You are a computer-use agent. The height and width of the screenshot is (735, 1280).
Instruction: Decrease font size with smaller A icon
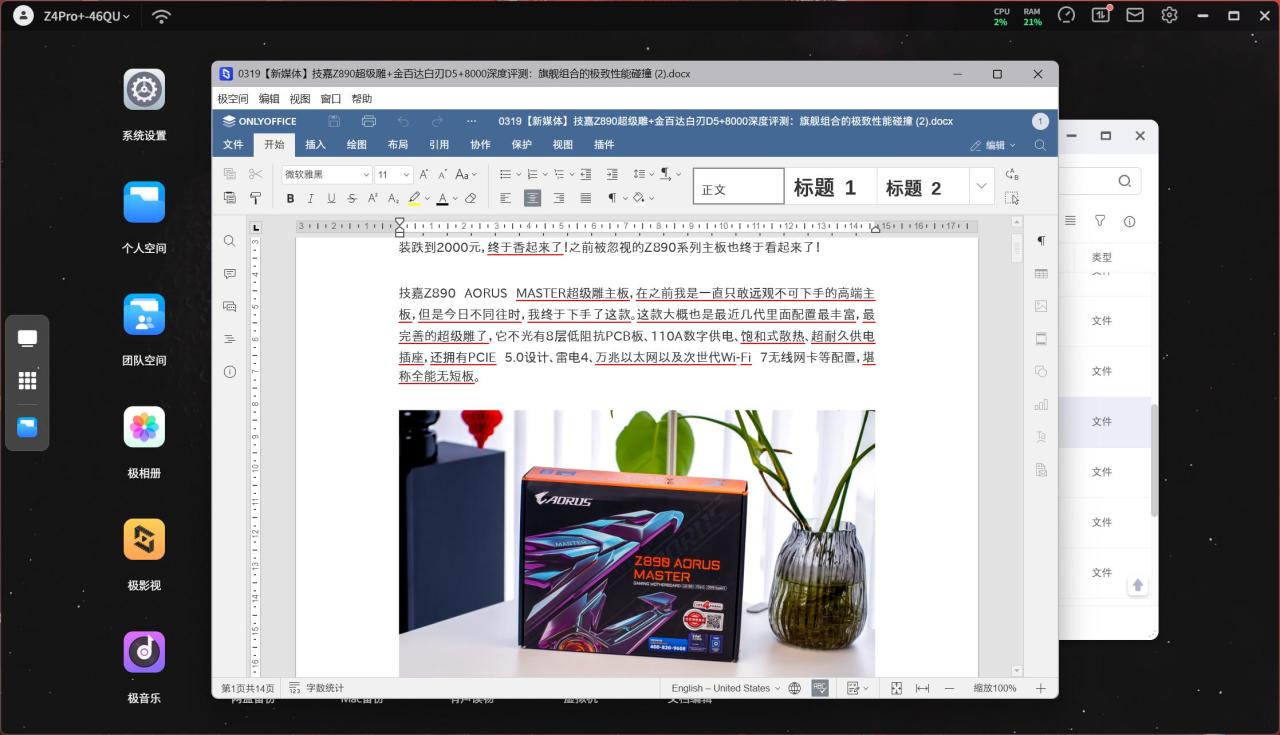(x=442, y=174)
